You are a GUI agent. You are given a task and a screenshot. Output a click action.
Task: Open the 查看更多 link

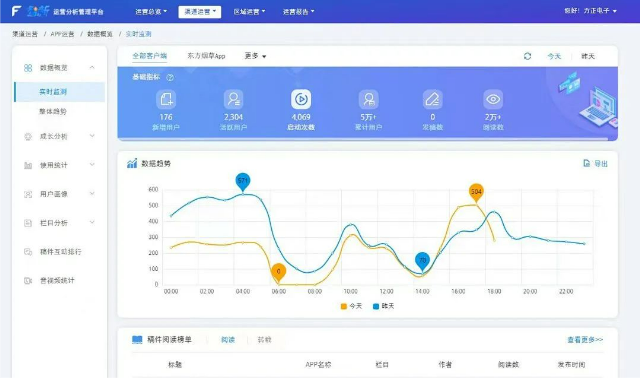[x=585, y=340]
